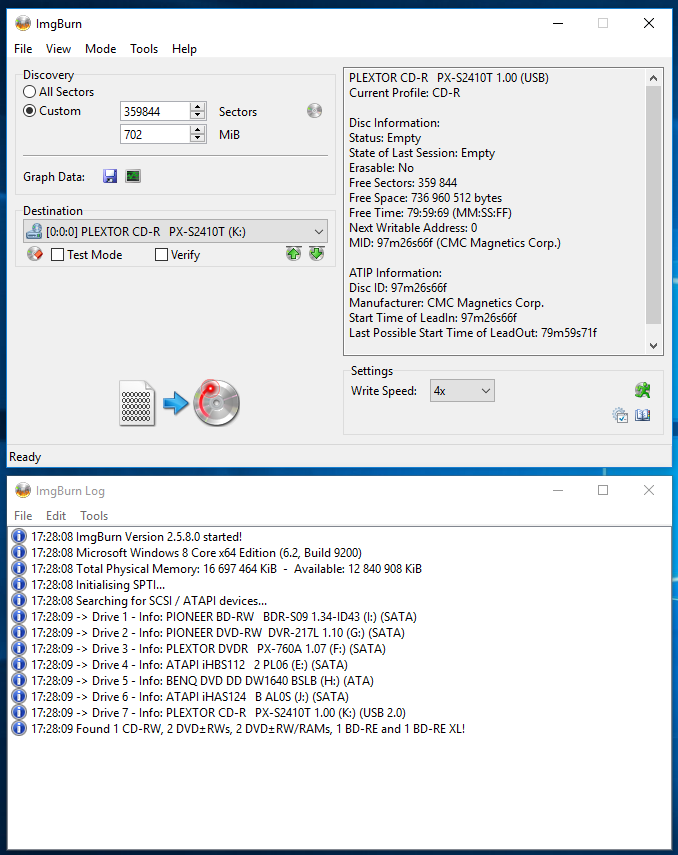The height and width of the screenshot is (855, 678).
Task: Open the File menu in ImgBurn
Action: pyautogui.click(x=23, y=49)
